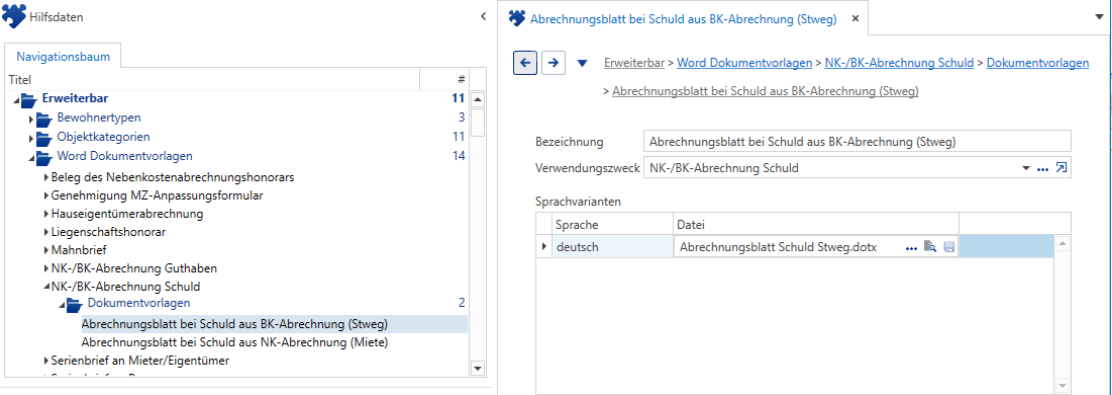This screenshot has height=395, width=1112.
Task: Follow the Erweiterbar breadcrumb link
Action: coord(634,63)
